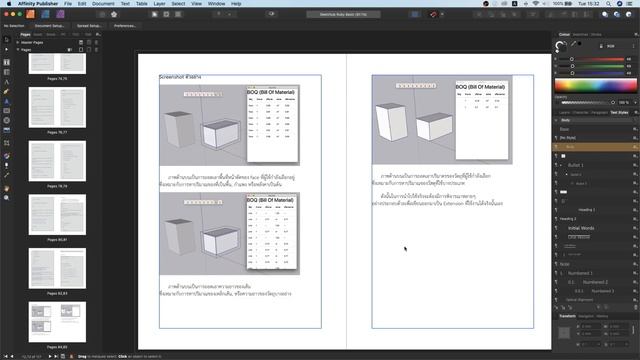Select the Node tool below the Move tool
Image resolution: width=640 pixels, height=360 pixels.
(x=6, y=49)
